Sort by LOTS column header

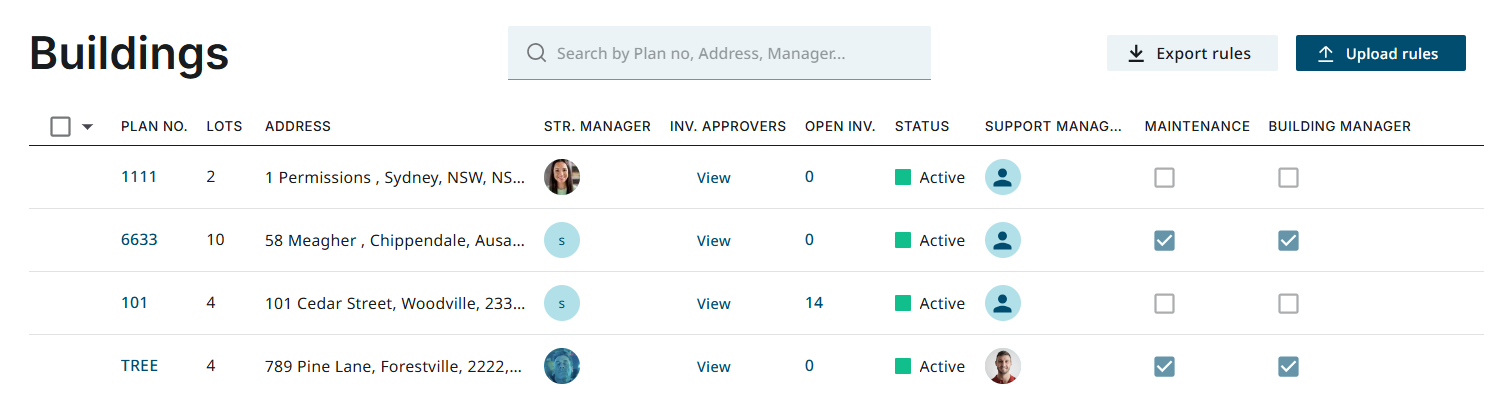[x=224, y=126]
